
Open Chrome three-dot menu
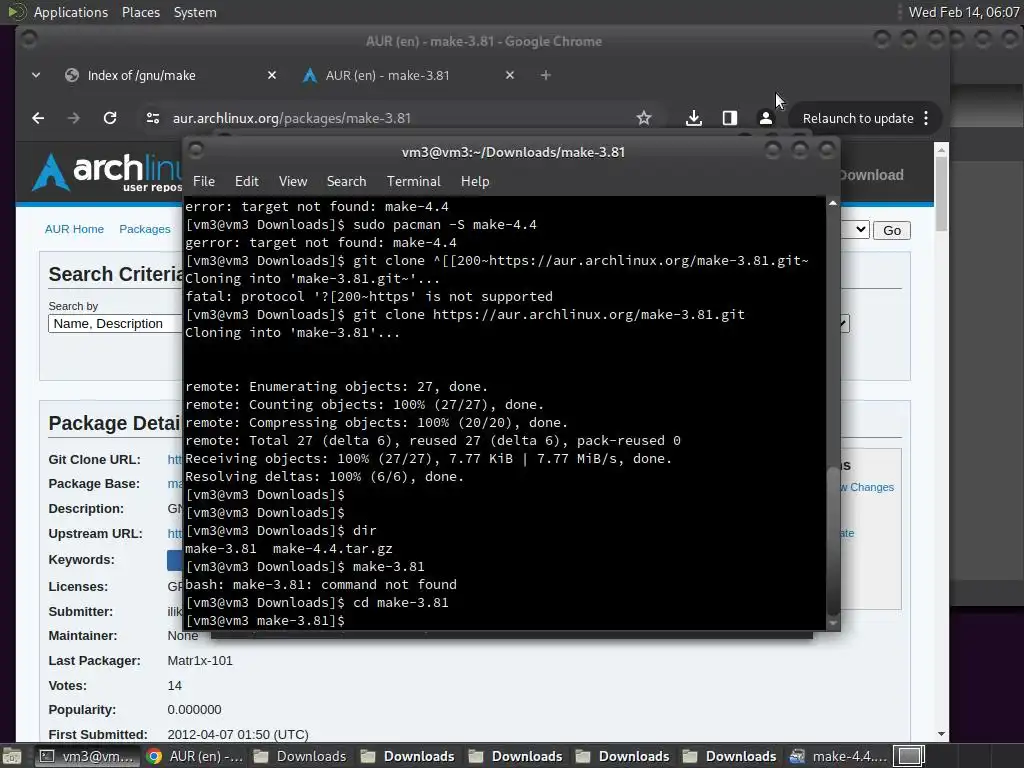pos(926,118)
